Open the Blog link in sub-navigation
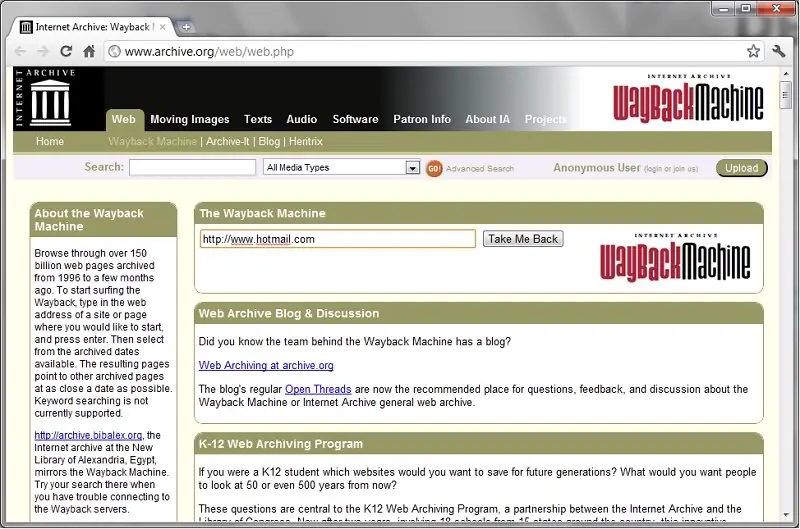 [x=269, y=141]
